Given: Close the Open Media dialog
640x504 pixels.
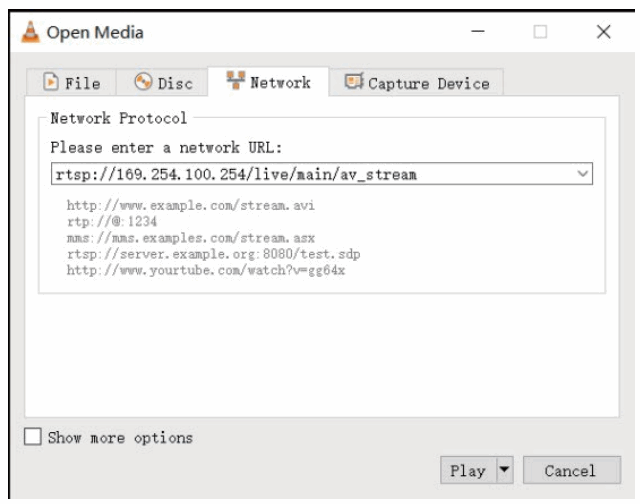Looking at the screenshot, I should point(603,33).
